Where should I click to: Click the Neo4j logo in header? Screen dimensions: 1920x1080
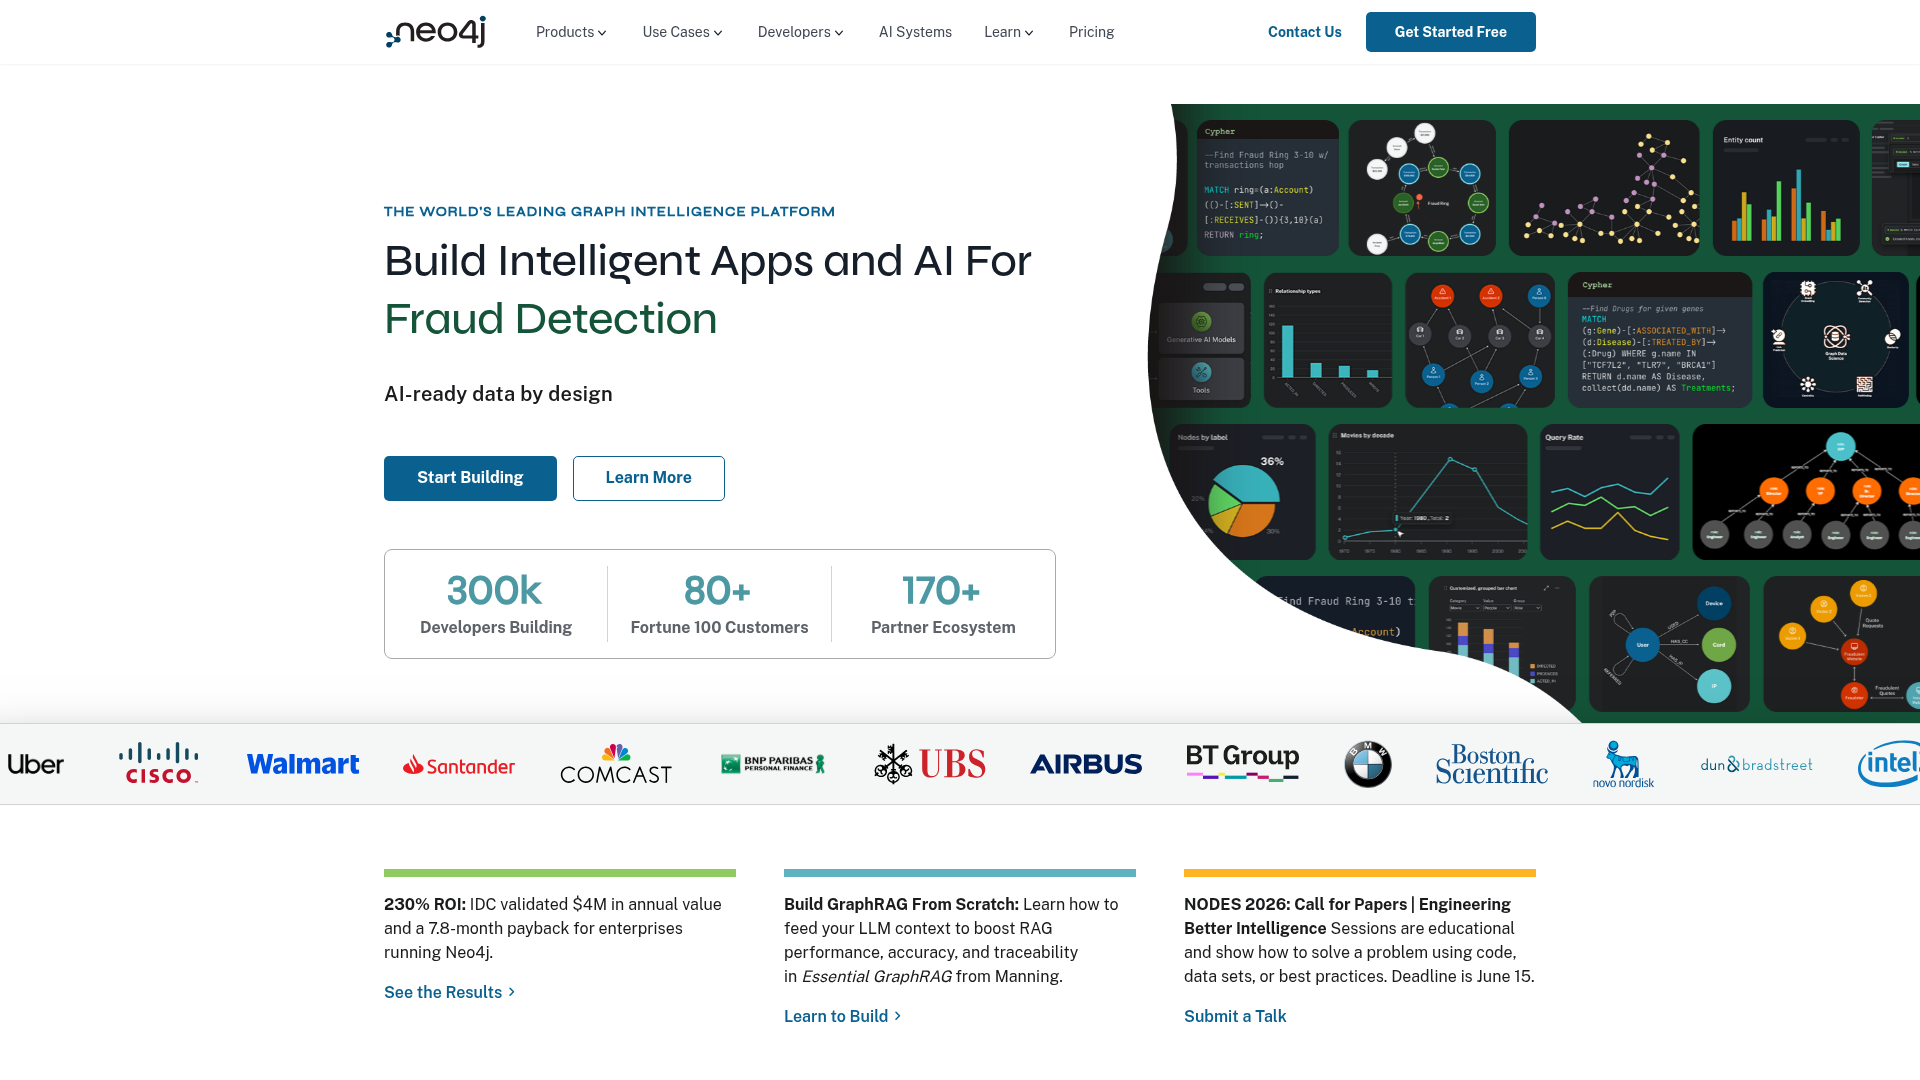point(436,32)
